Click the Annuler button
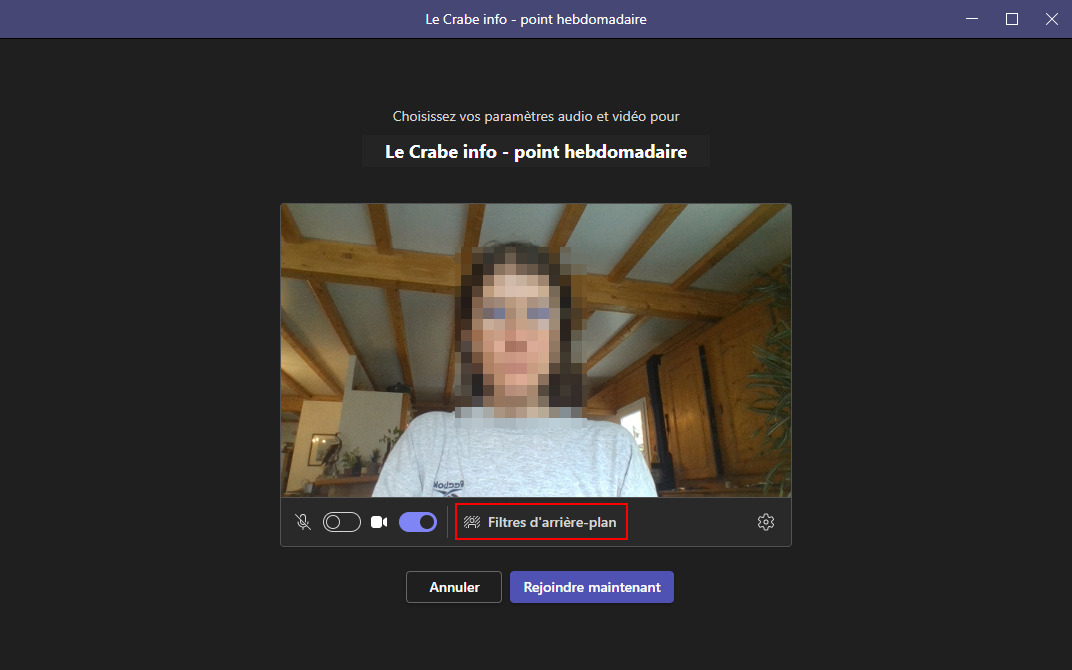This screenshot has width=1072, height=670. click(454, 587)
